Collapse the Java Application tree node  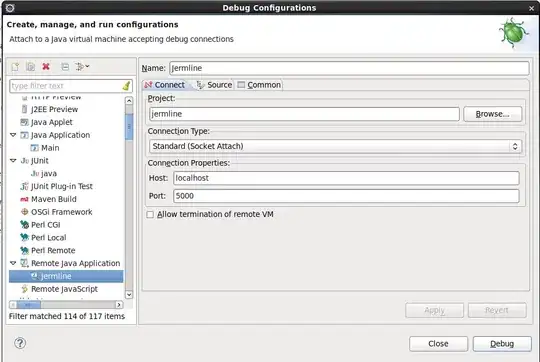[13, 135]
